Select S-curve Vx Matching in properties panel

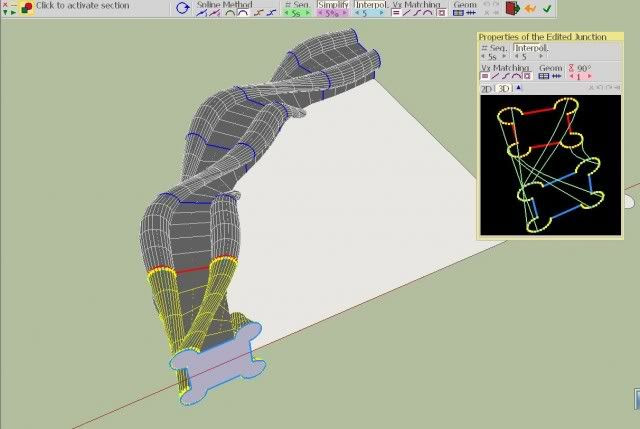point(506,76)
